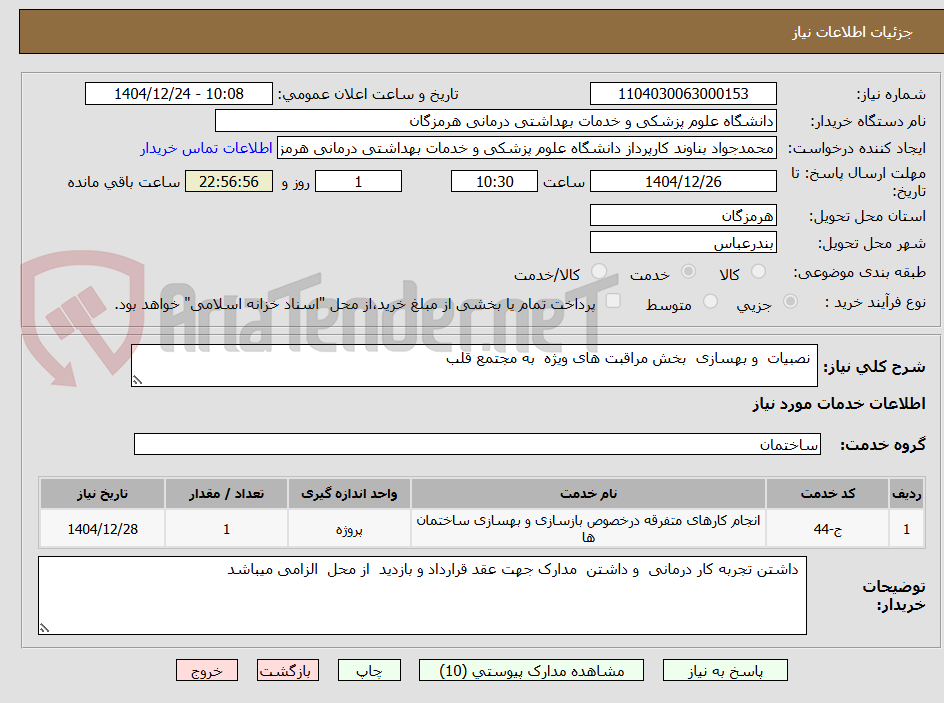Viewport: 944px width, 703px height.
Task: Click the جزئیات اطلاعات نیاز page header
Action: click(x=852, y=32)
